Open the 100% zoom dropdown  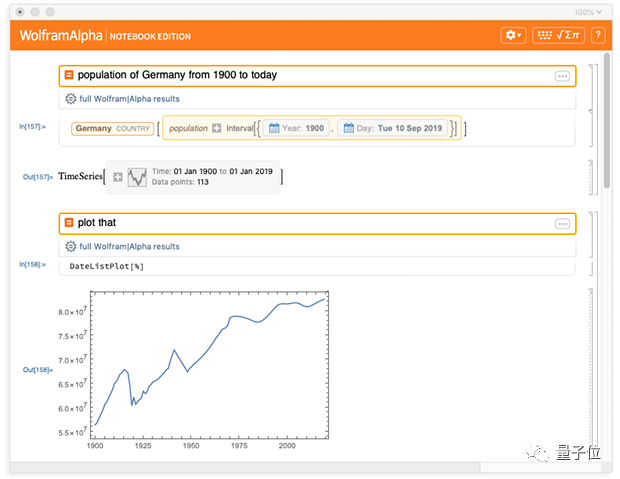tap(588, 12)
